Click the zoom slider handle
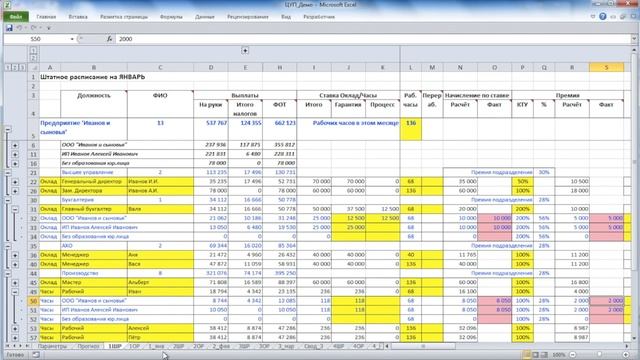This screenshot has height=360, width=640. 599,355
